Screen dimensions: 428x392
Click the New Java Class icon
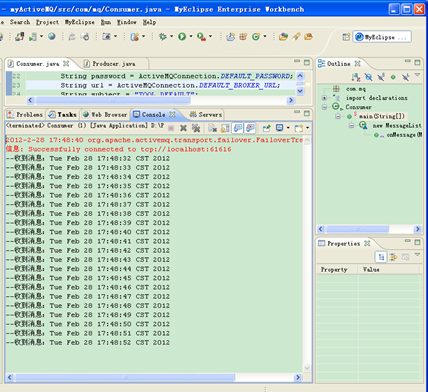[256, 37]
